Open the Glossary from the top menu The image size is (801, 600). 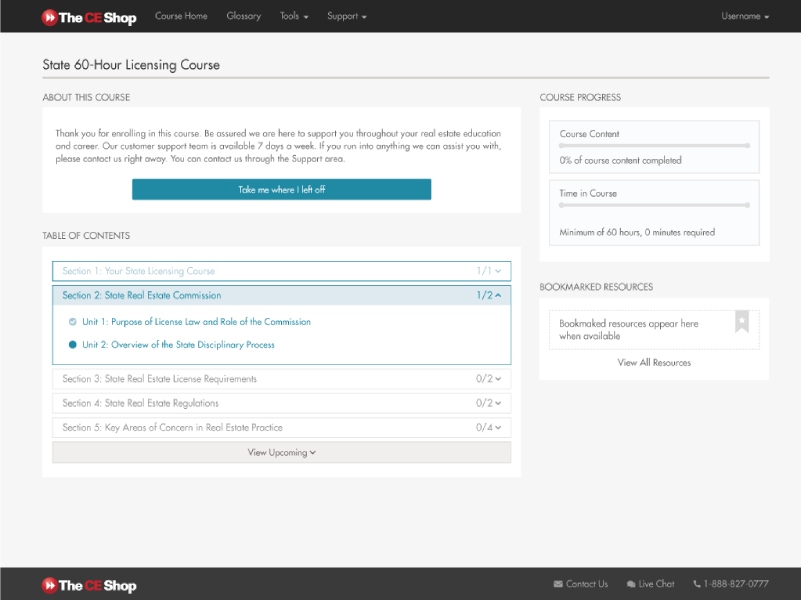coord(244,16)
